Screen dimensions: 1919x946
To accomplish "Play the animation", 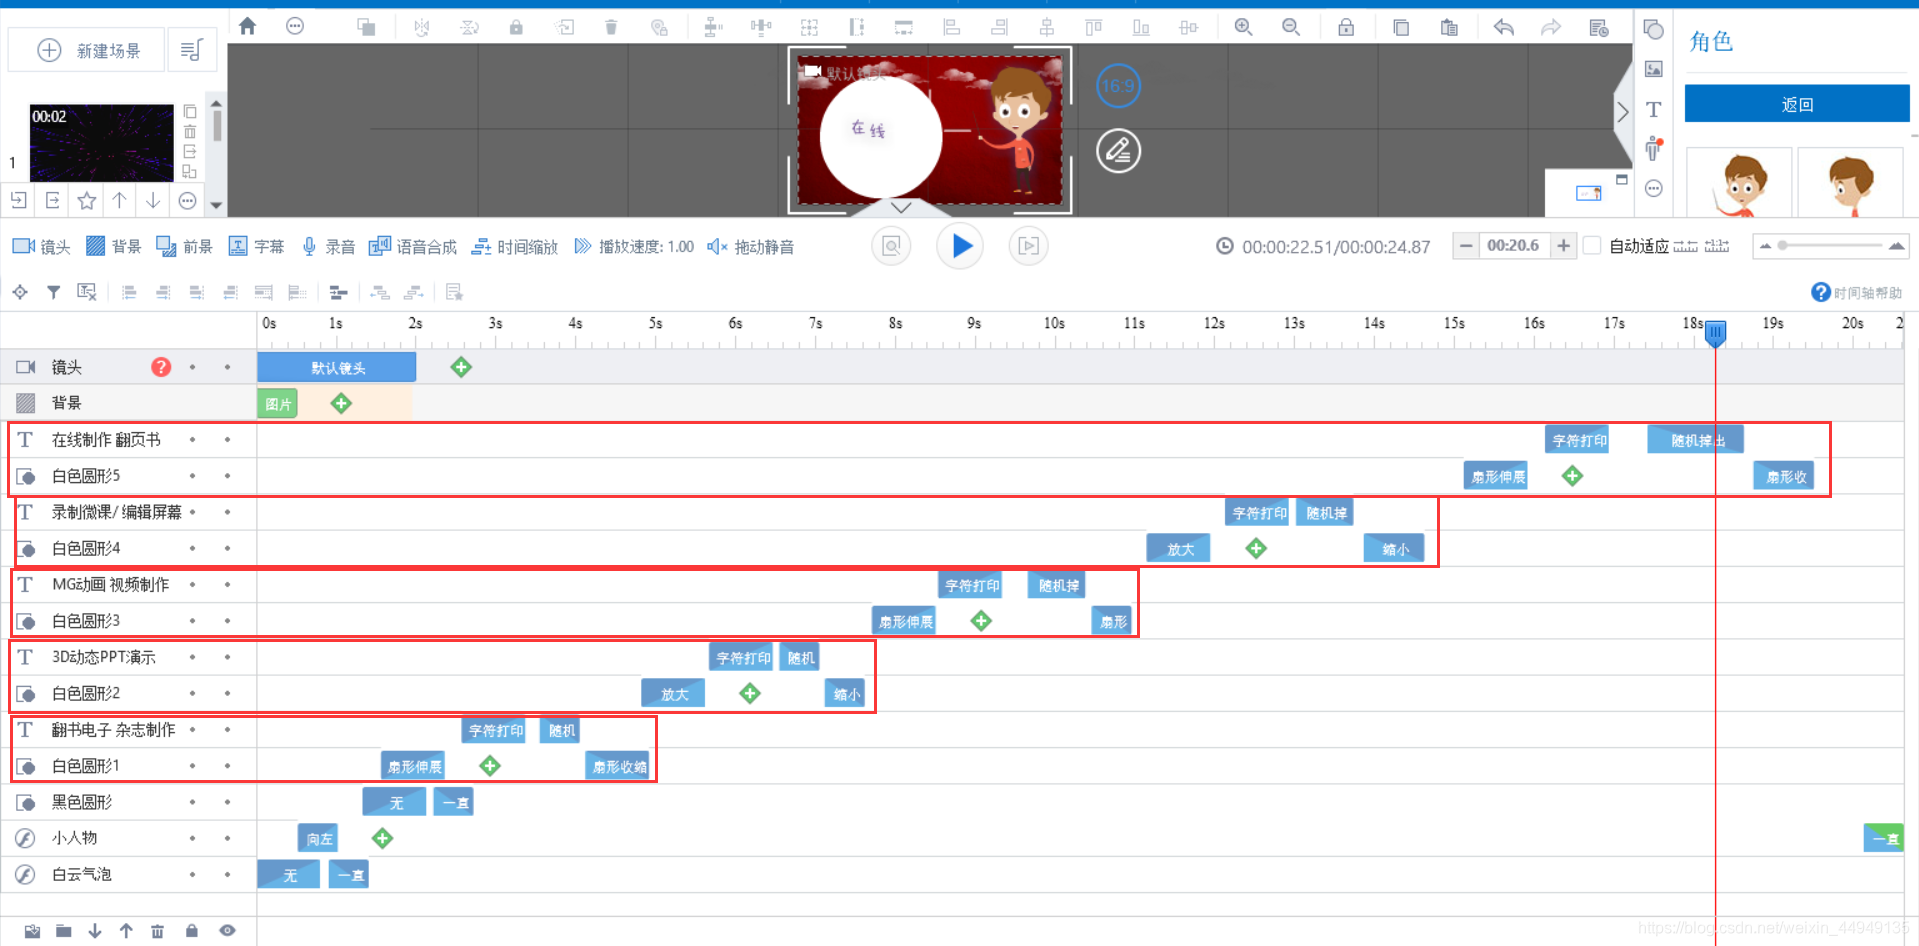I will tap(960, 246).
